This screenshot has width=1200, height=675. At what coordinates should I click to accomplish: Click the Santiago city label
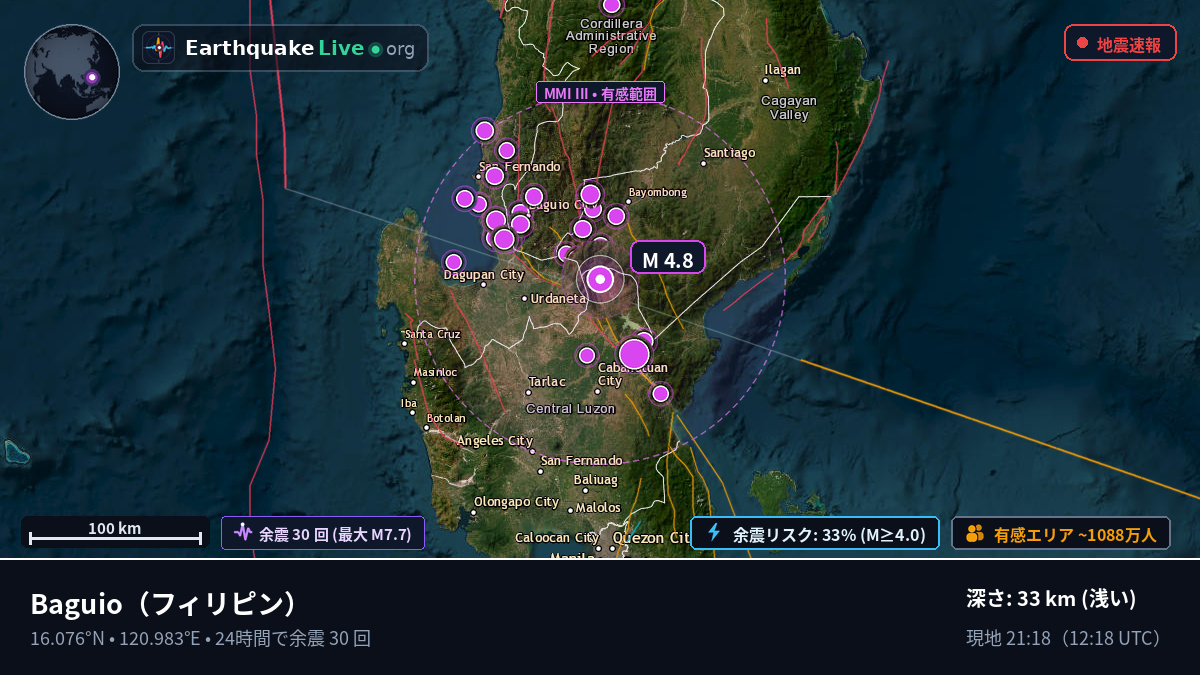point(730,153)
